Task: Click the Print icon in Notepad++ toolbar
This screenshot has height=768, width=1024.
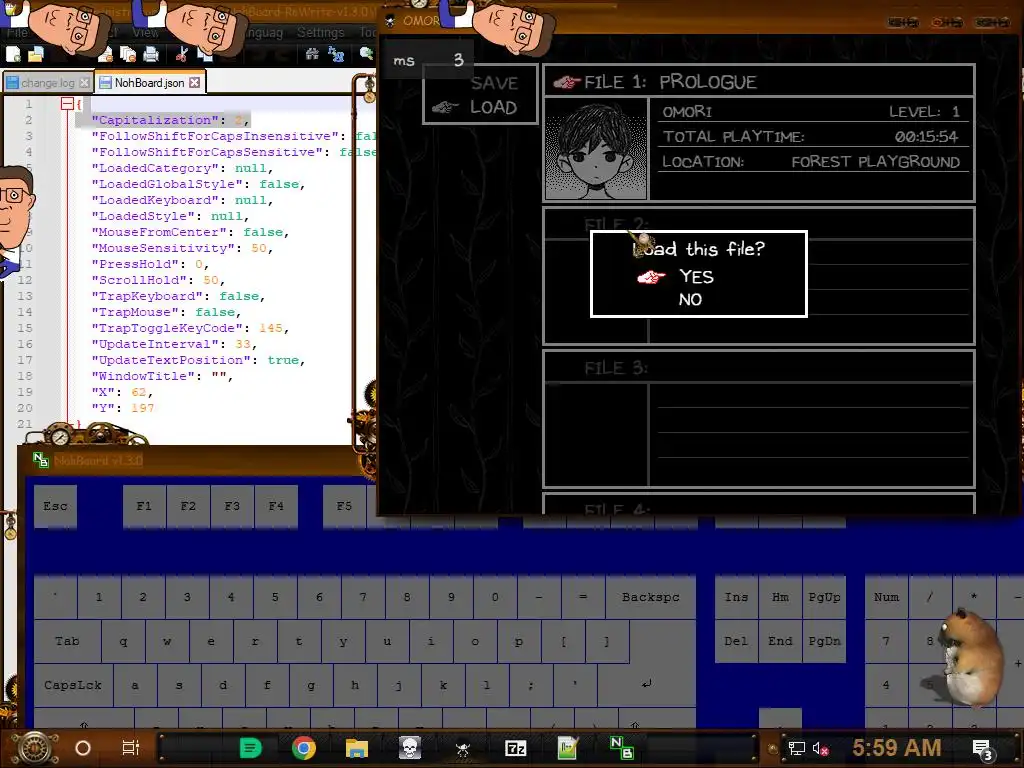Action: click(x=151, y=55)
